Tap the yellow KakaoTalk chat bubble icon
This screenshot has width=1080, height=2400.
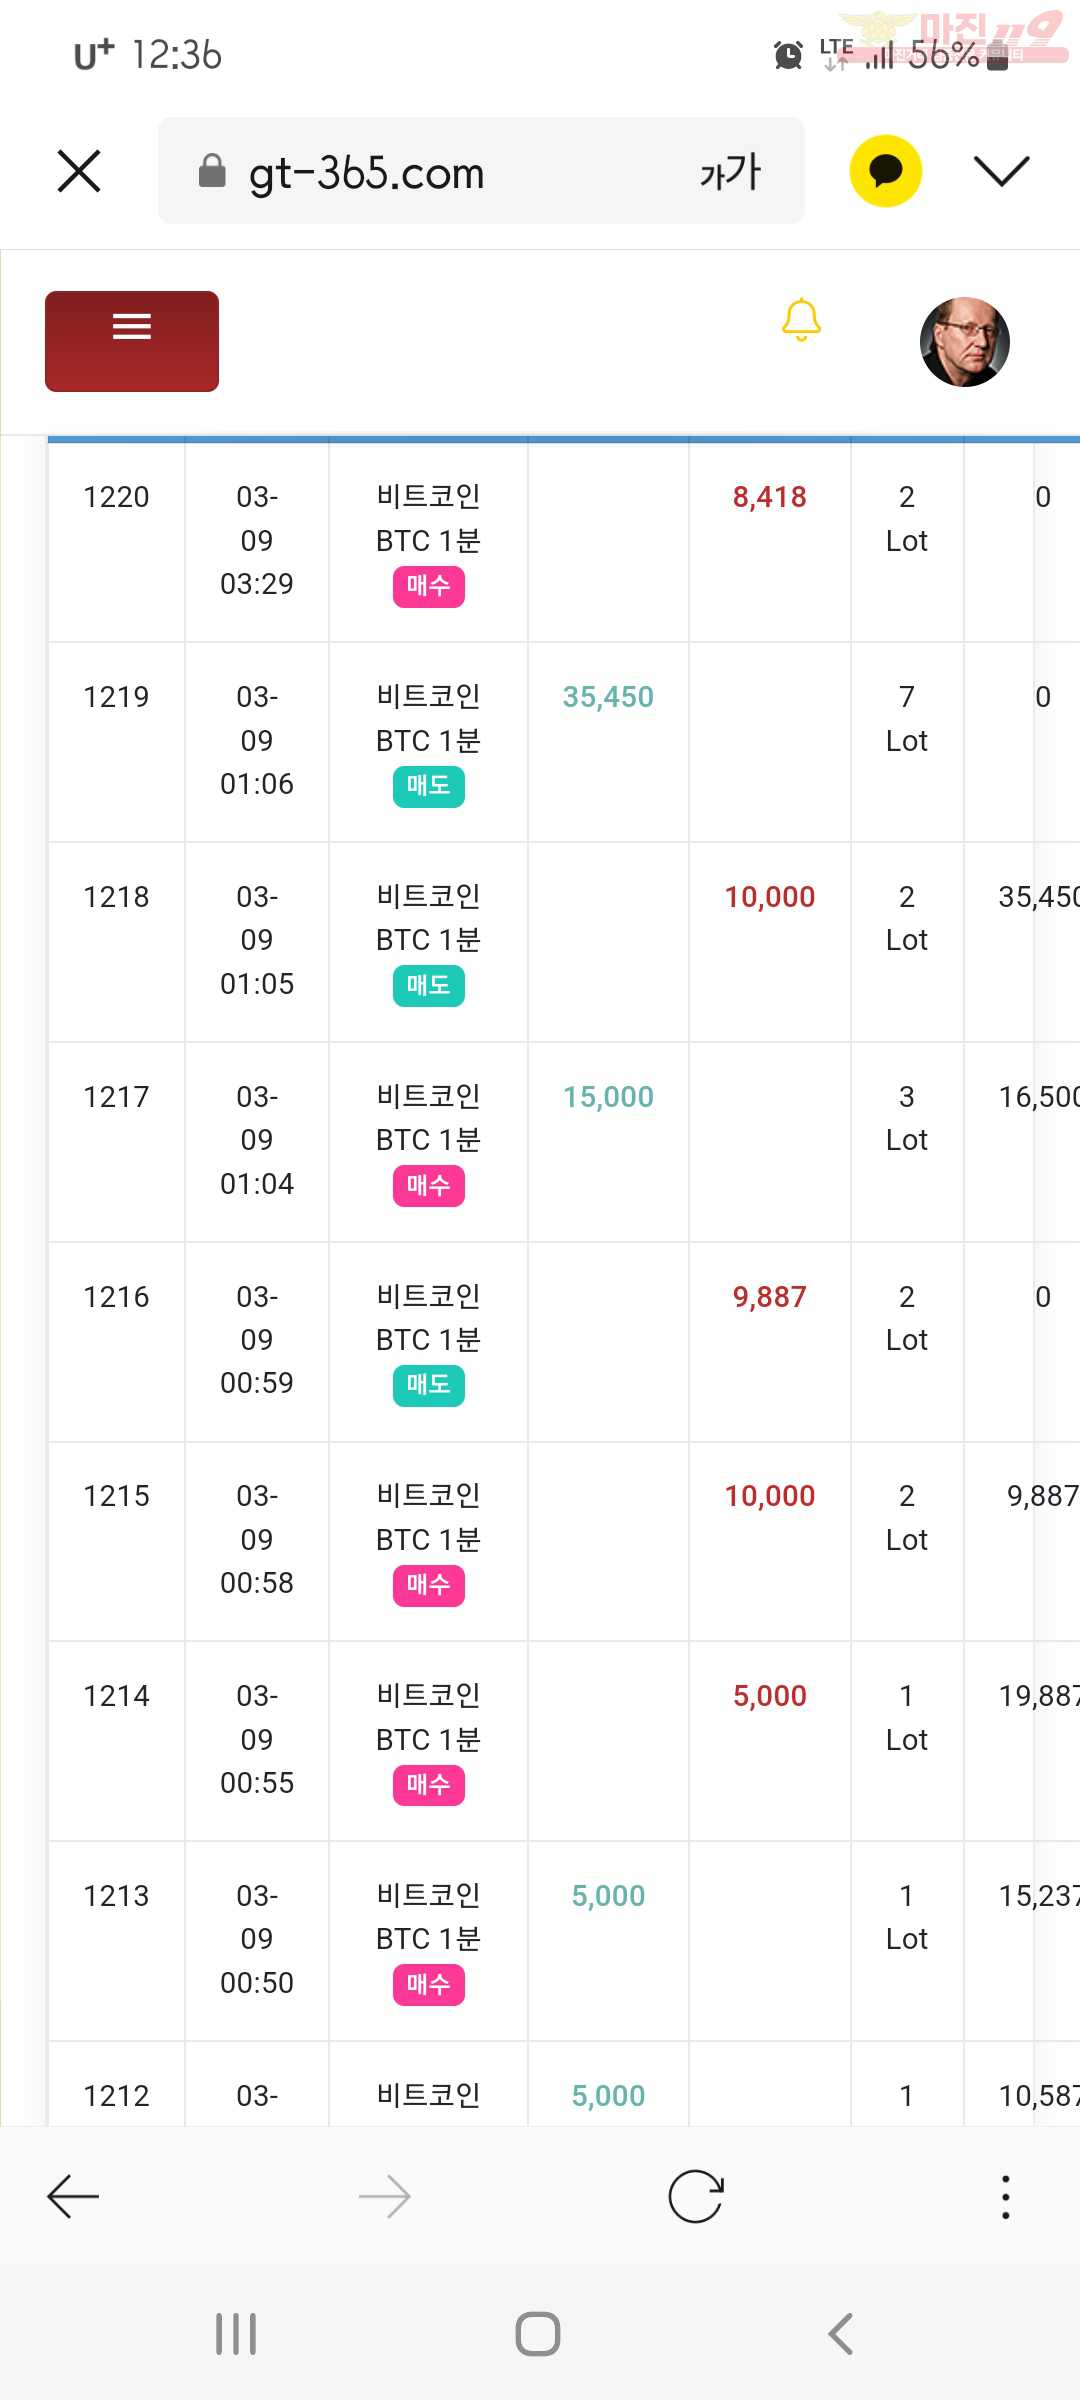(886, 171)
